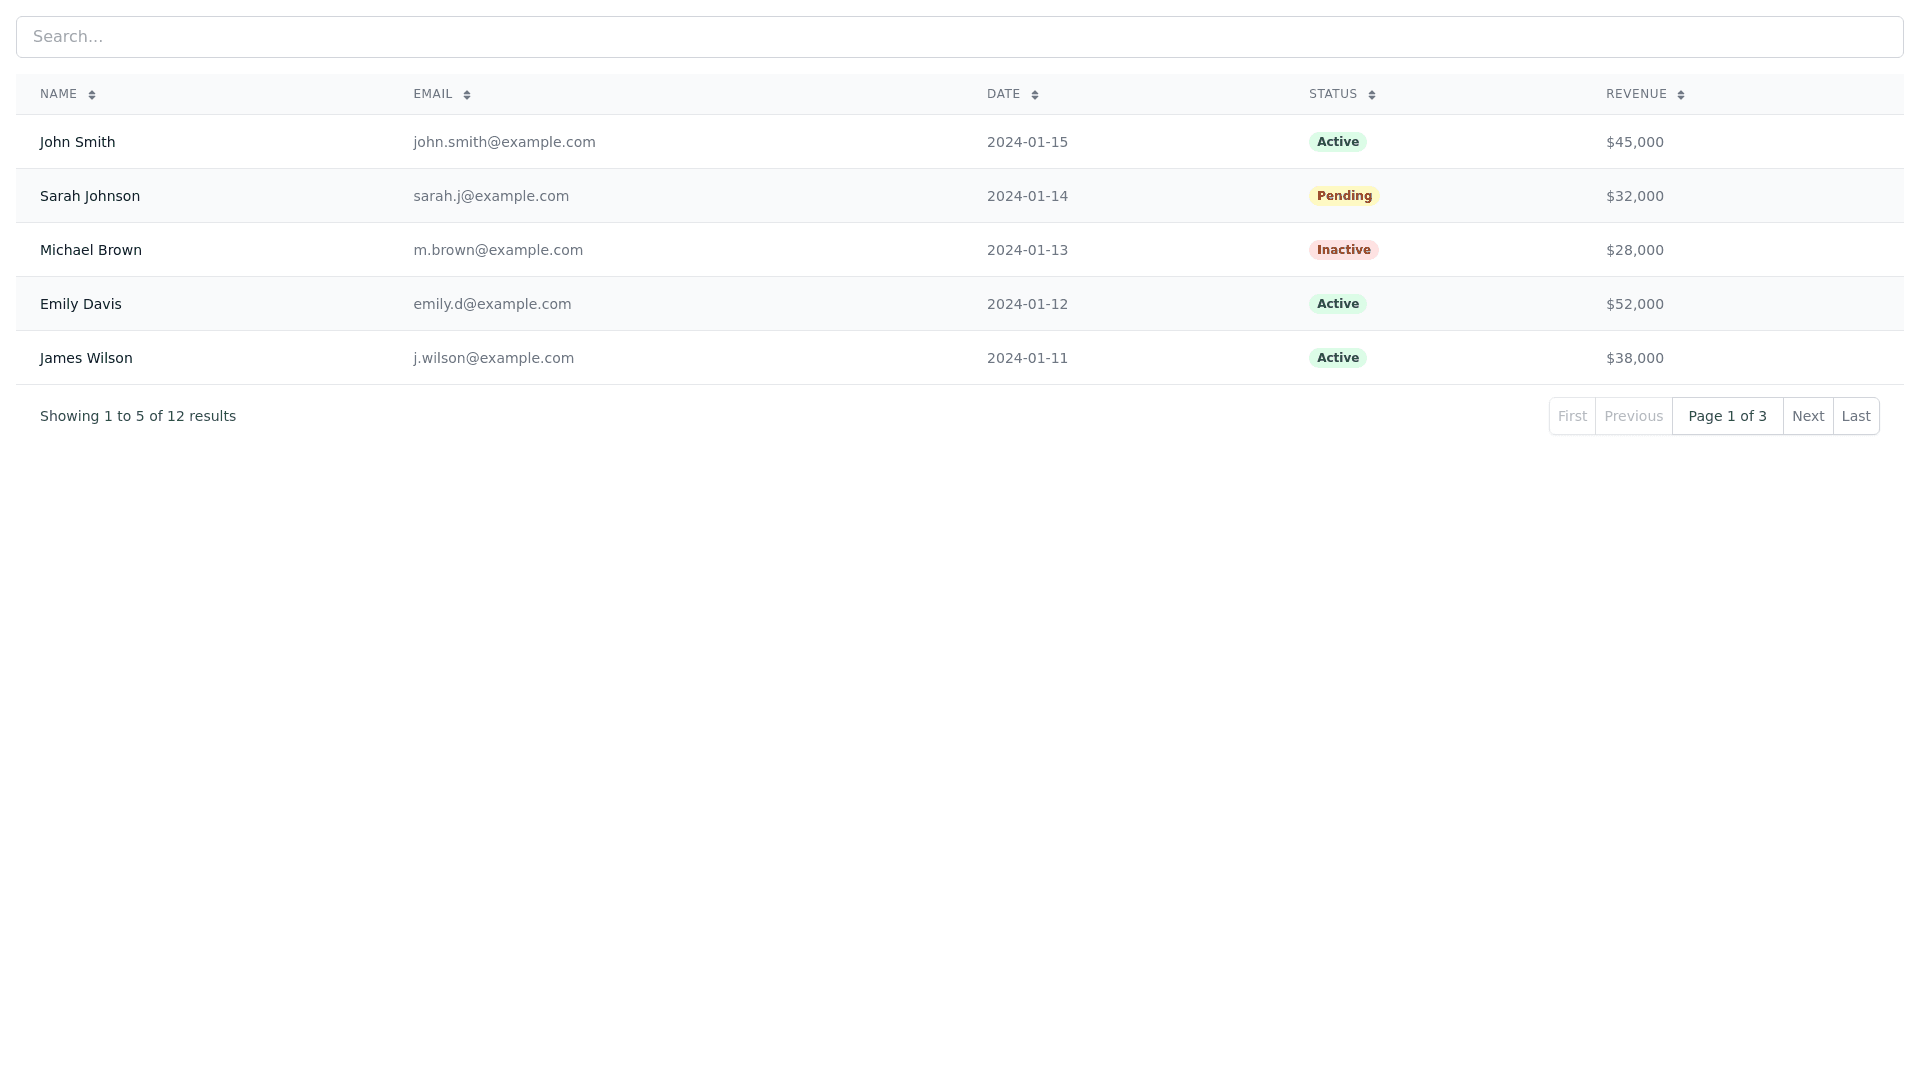Click the sort arrows beside Revenue header
1920x1080 pixels.
click(x=1681, y=95)
